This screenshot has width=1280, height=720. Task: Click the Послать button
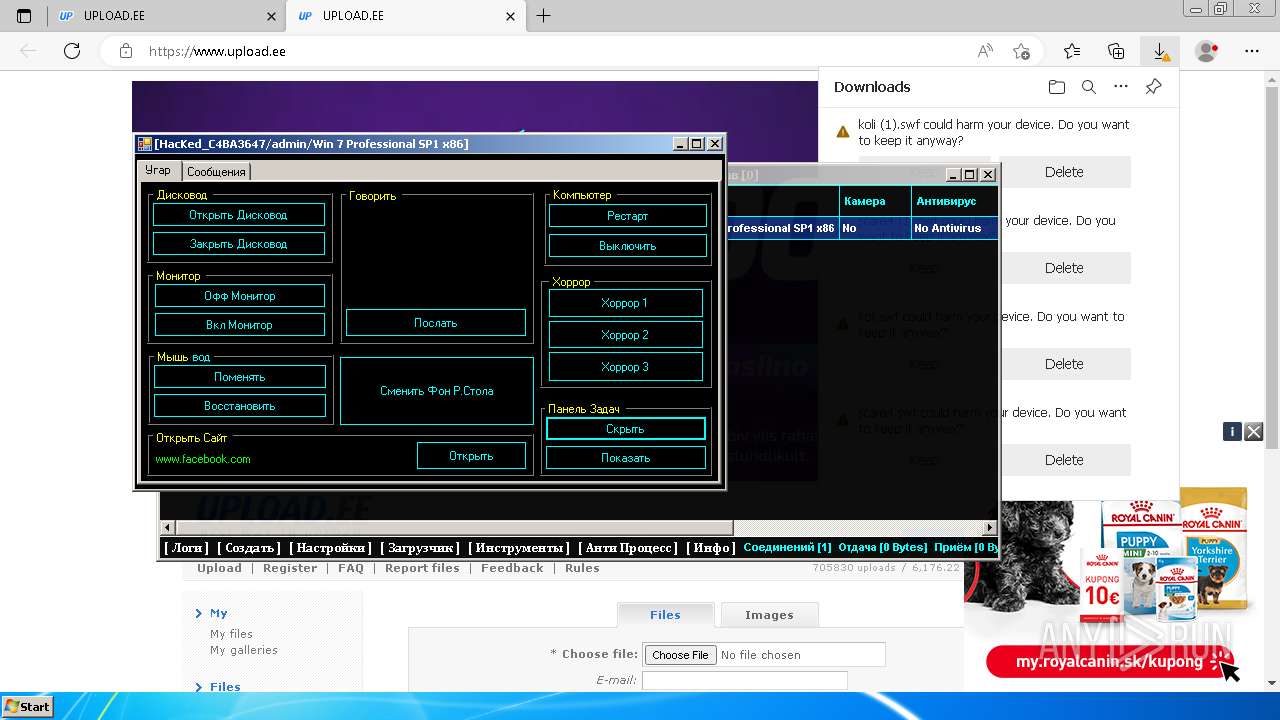pyautogui.click(x=436, y=323)
